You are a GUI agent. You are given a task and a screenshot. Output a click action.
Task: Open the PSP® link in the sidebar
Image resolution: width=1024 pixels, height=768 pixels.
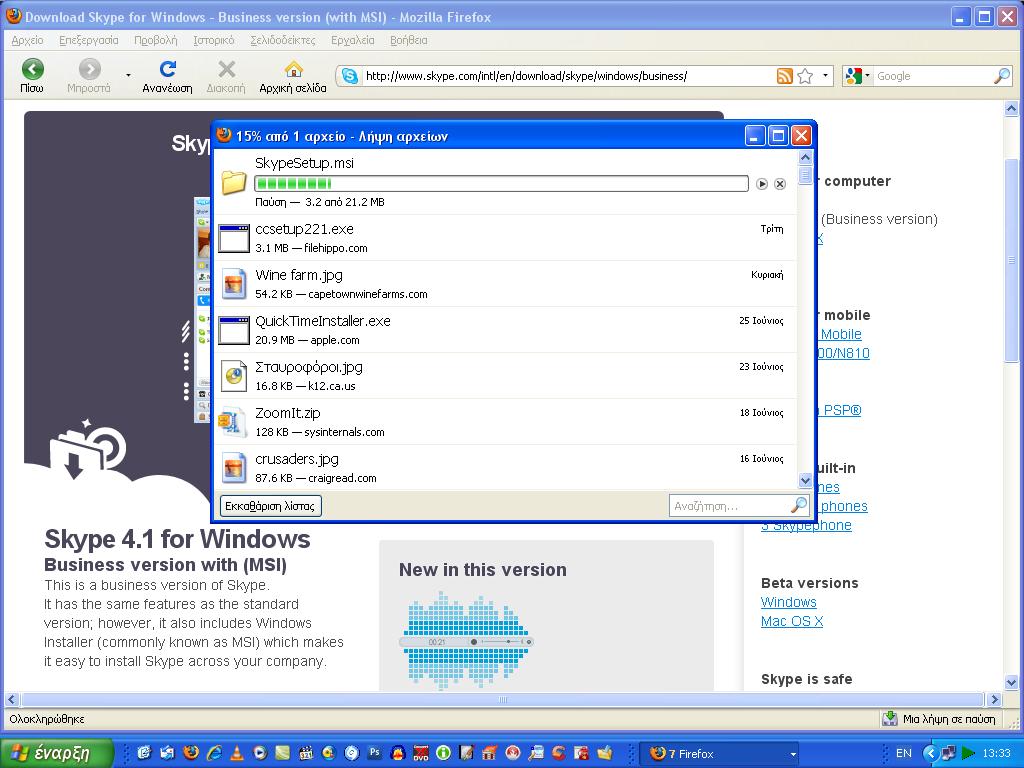point(841,410)
